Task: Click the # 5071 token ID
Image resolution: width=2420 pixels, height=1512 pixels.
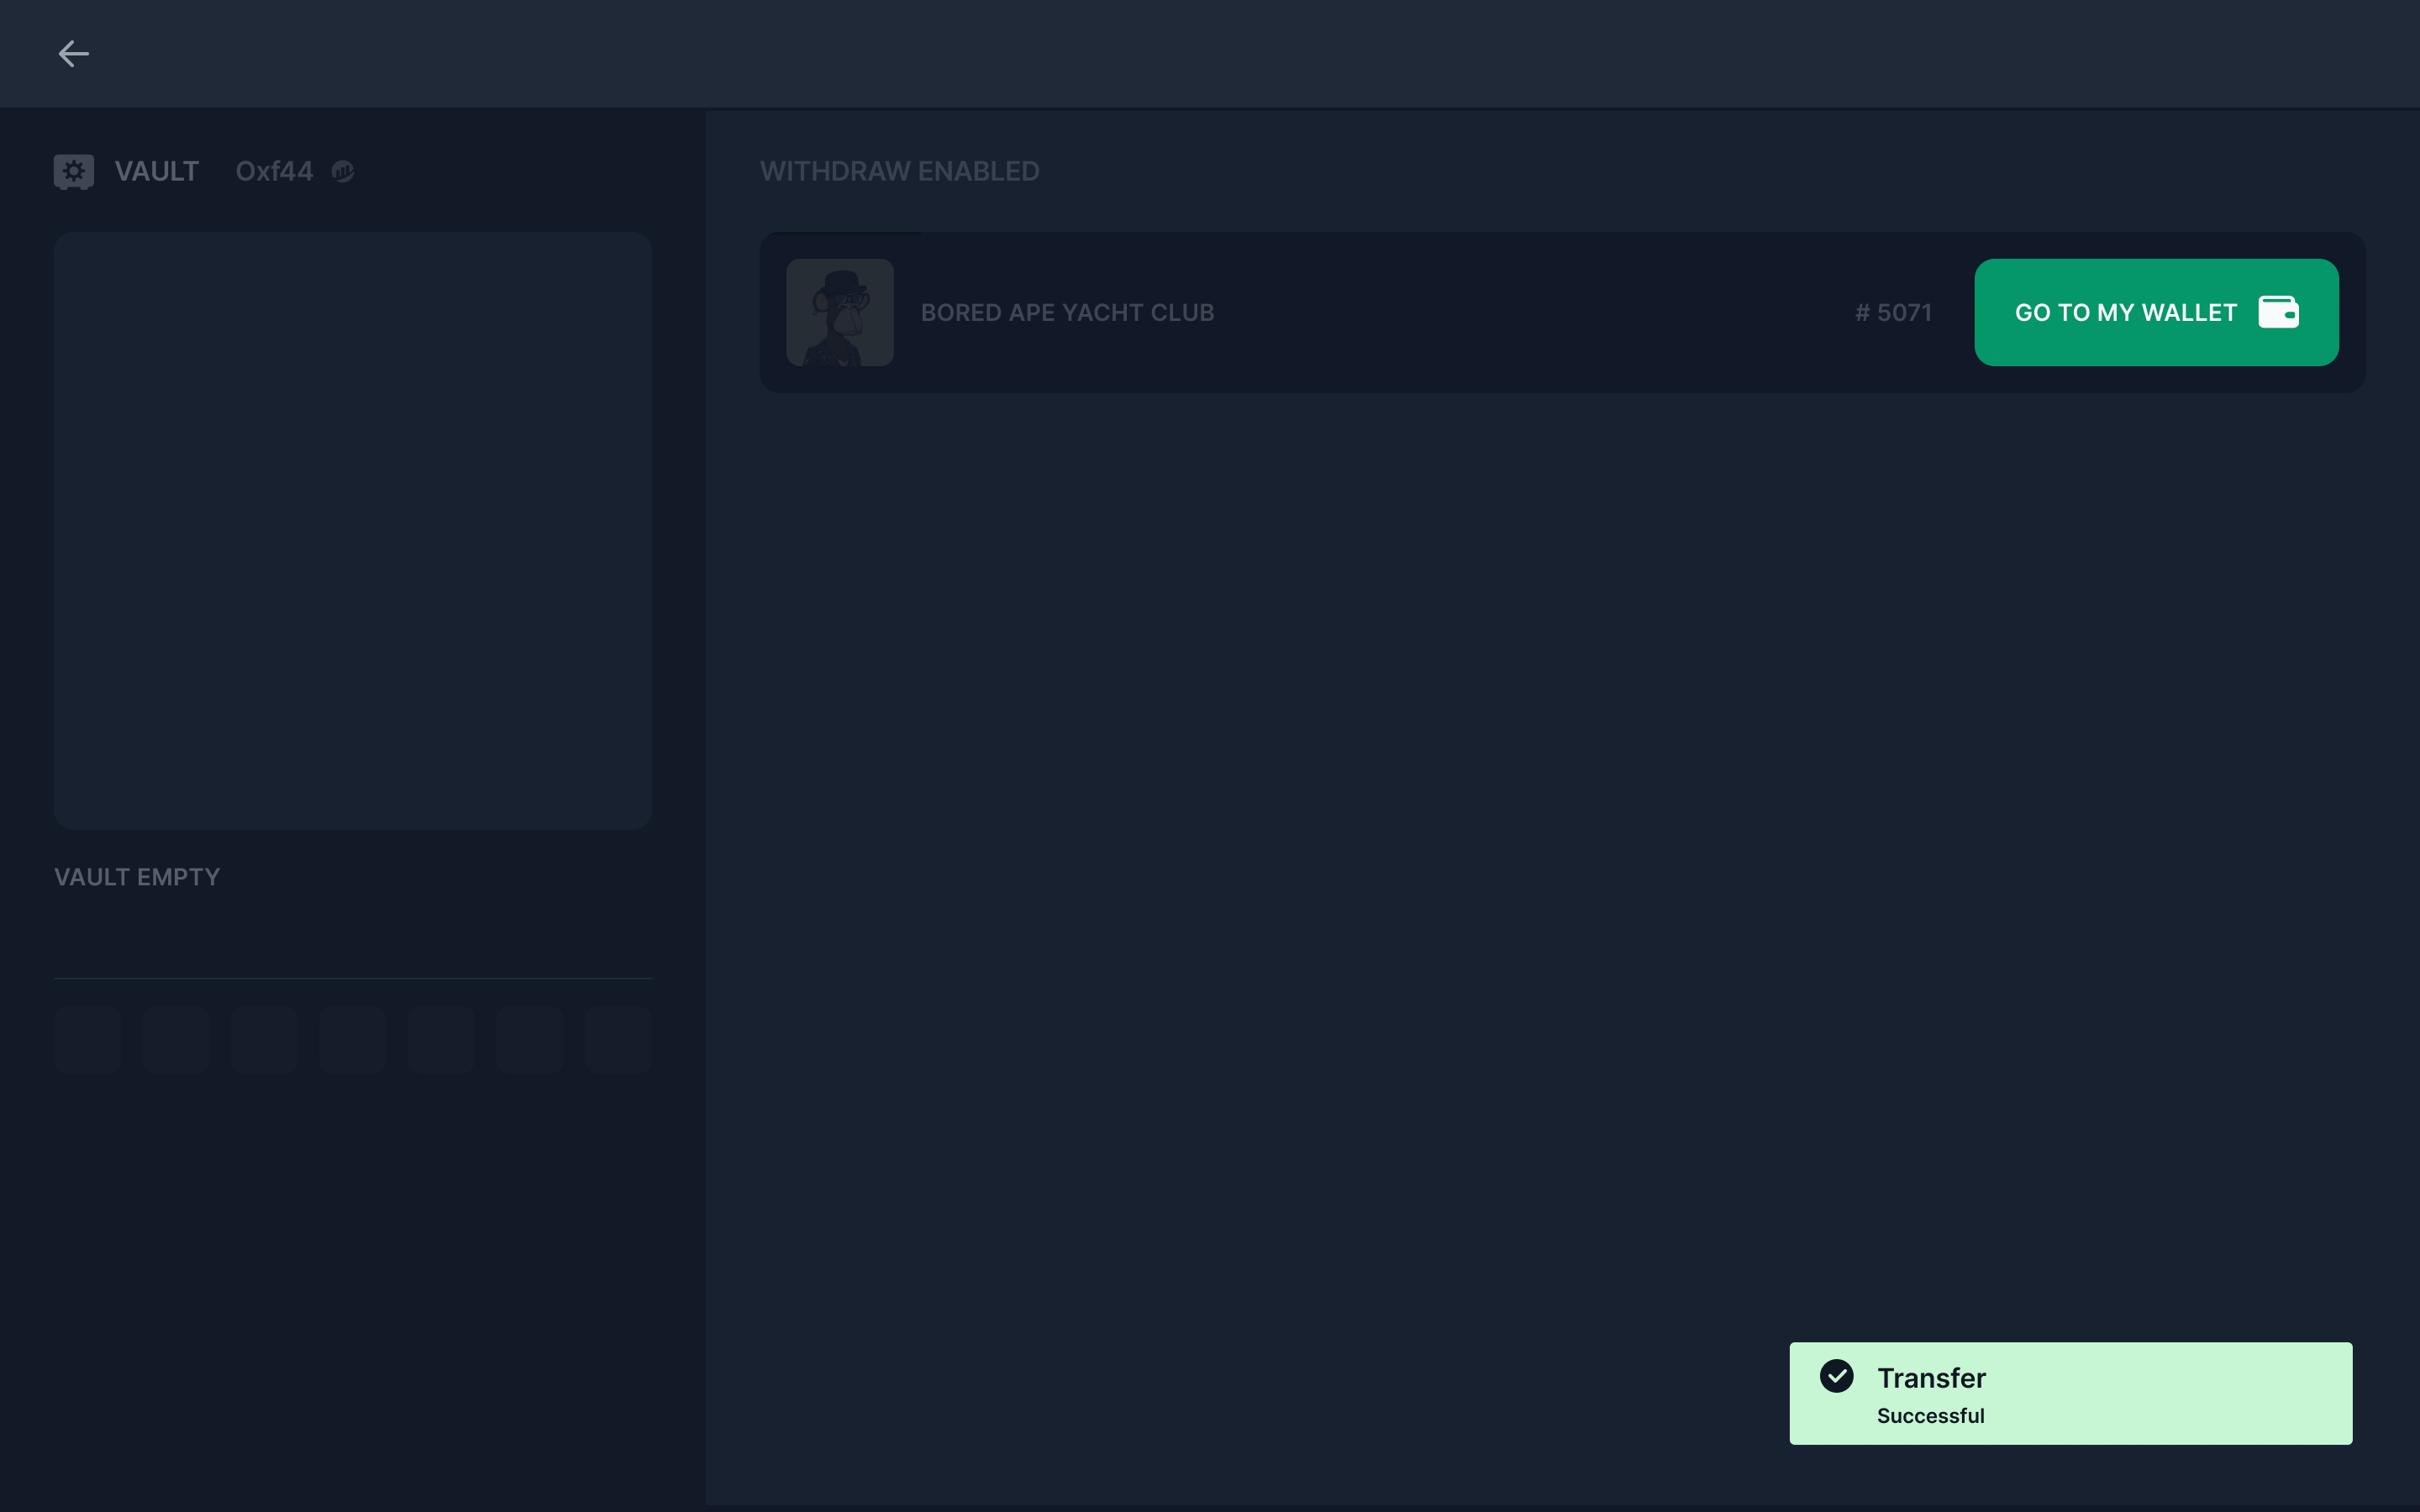Action: 1893,313
